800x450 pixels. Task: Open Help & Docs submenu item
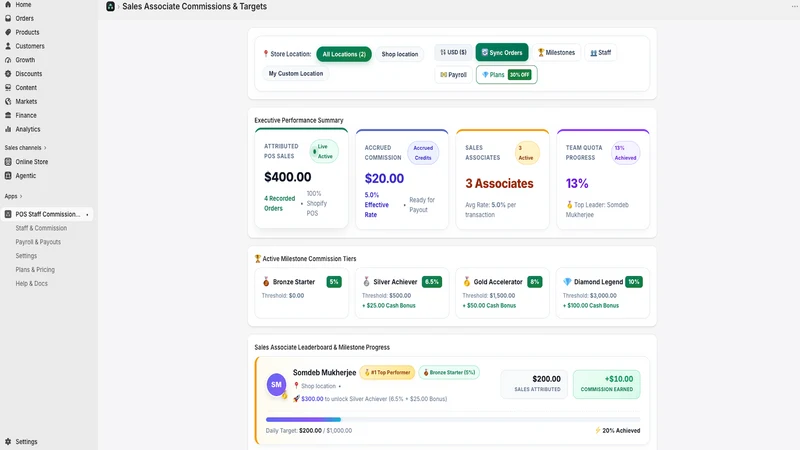[x=32, y=283]
